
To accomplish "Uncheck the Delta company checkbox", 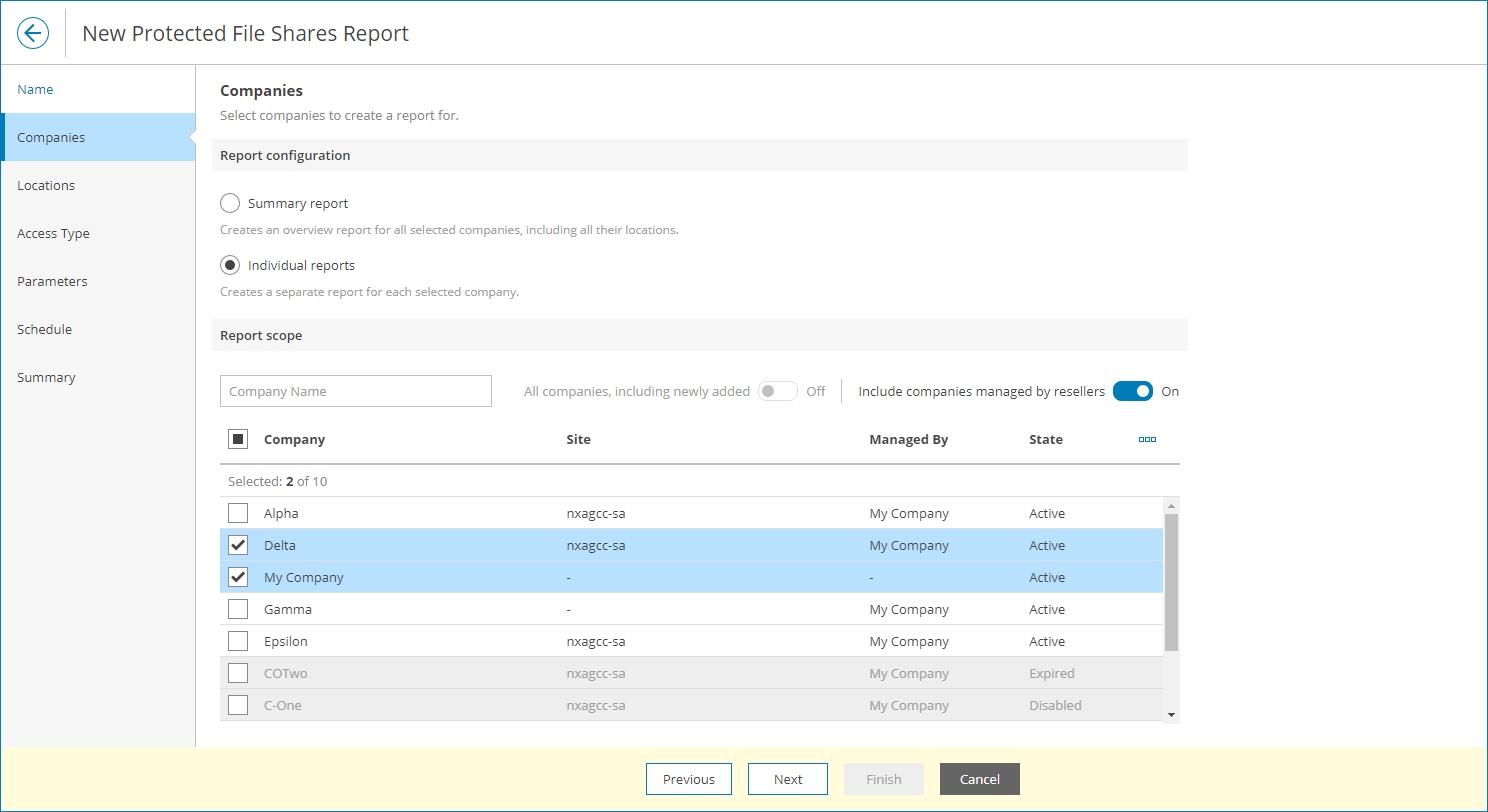I will [238, 545].
